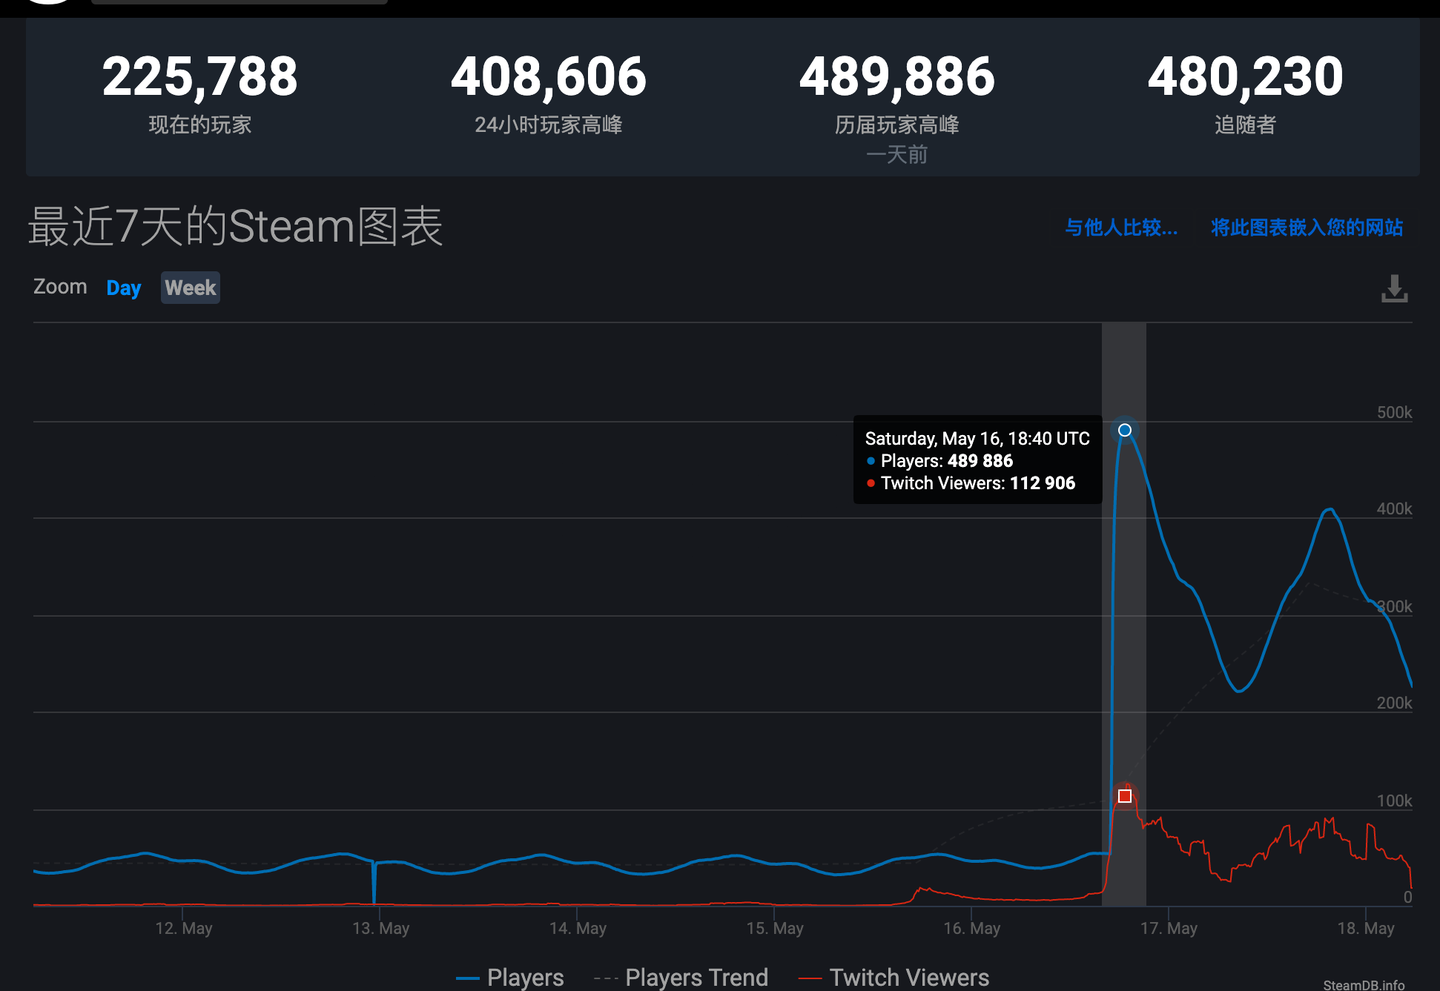The height and width of the screenshot is (991, 1440).
Task: Click the 408,606 24-hour peak figure
Action: point(548,77)
